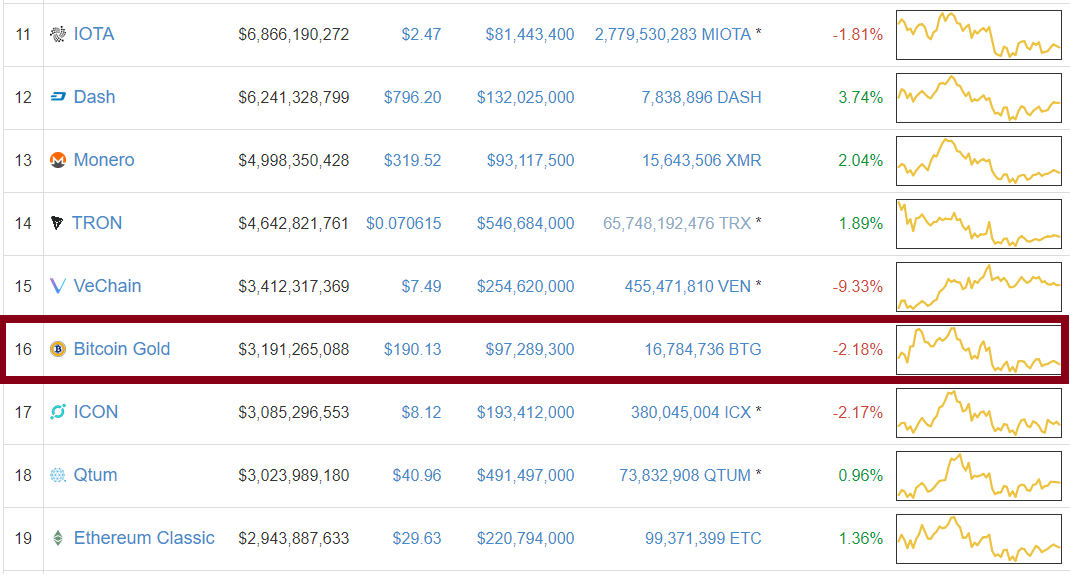
Task: Open the Ethereum Classic coin page link
Action: 144,538
